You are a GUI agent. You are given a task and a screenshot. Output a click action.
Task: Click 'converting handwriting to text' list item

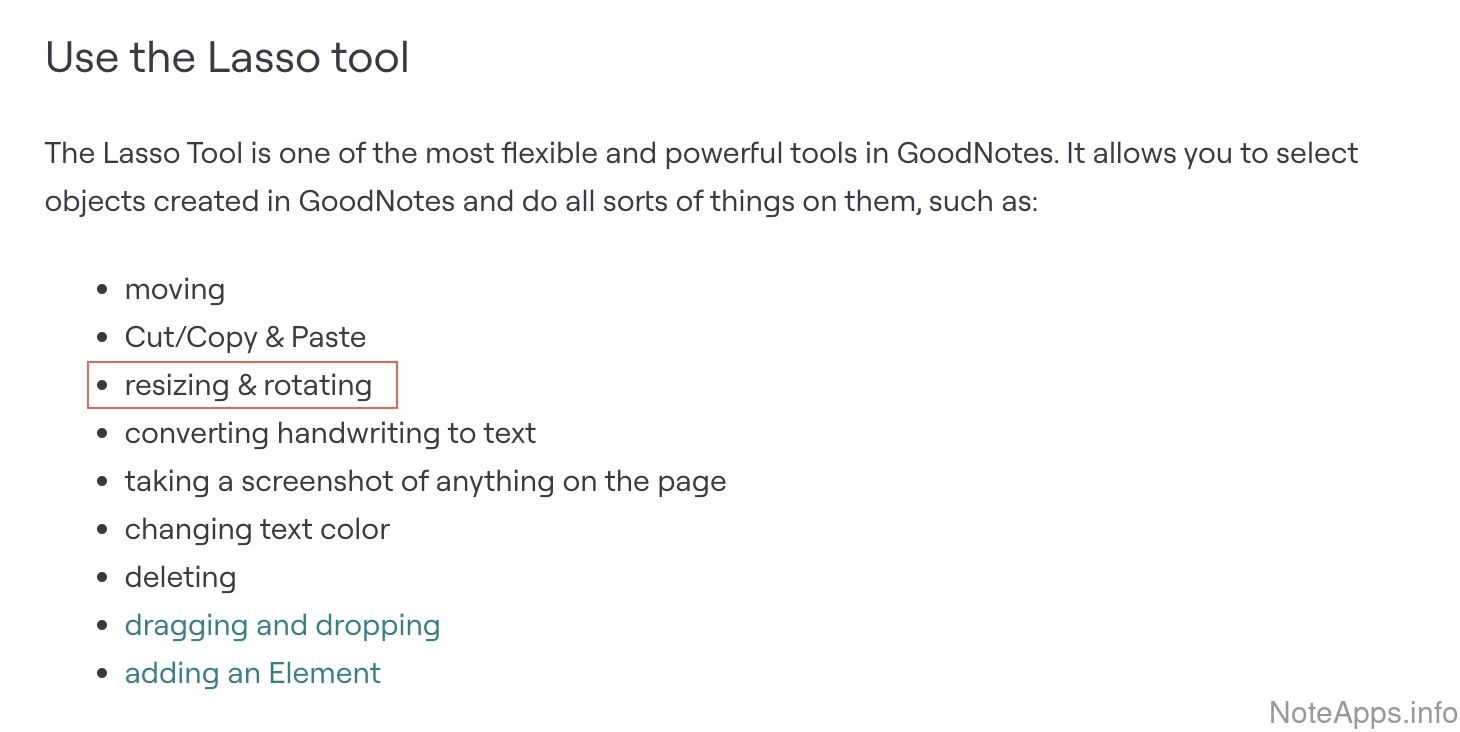point(330,434)
